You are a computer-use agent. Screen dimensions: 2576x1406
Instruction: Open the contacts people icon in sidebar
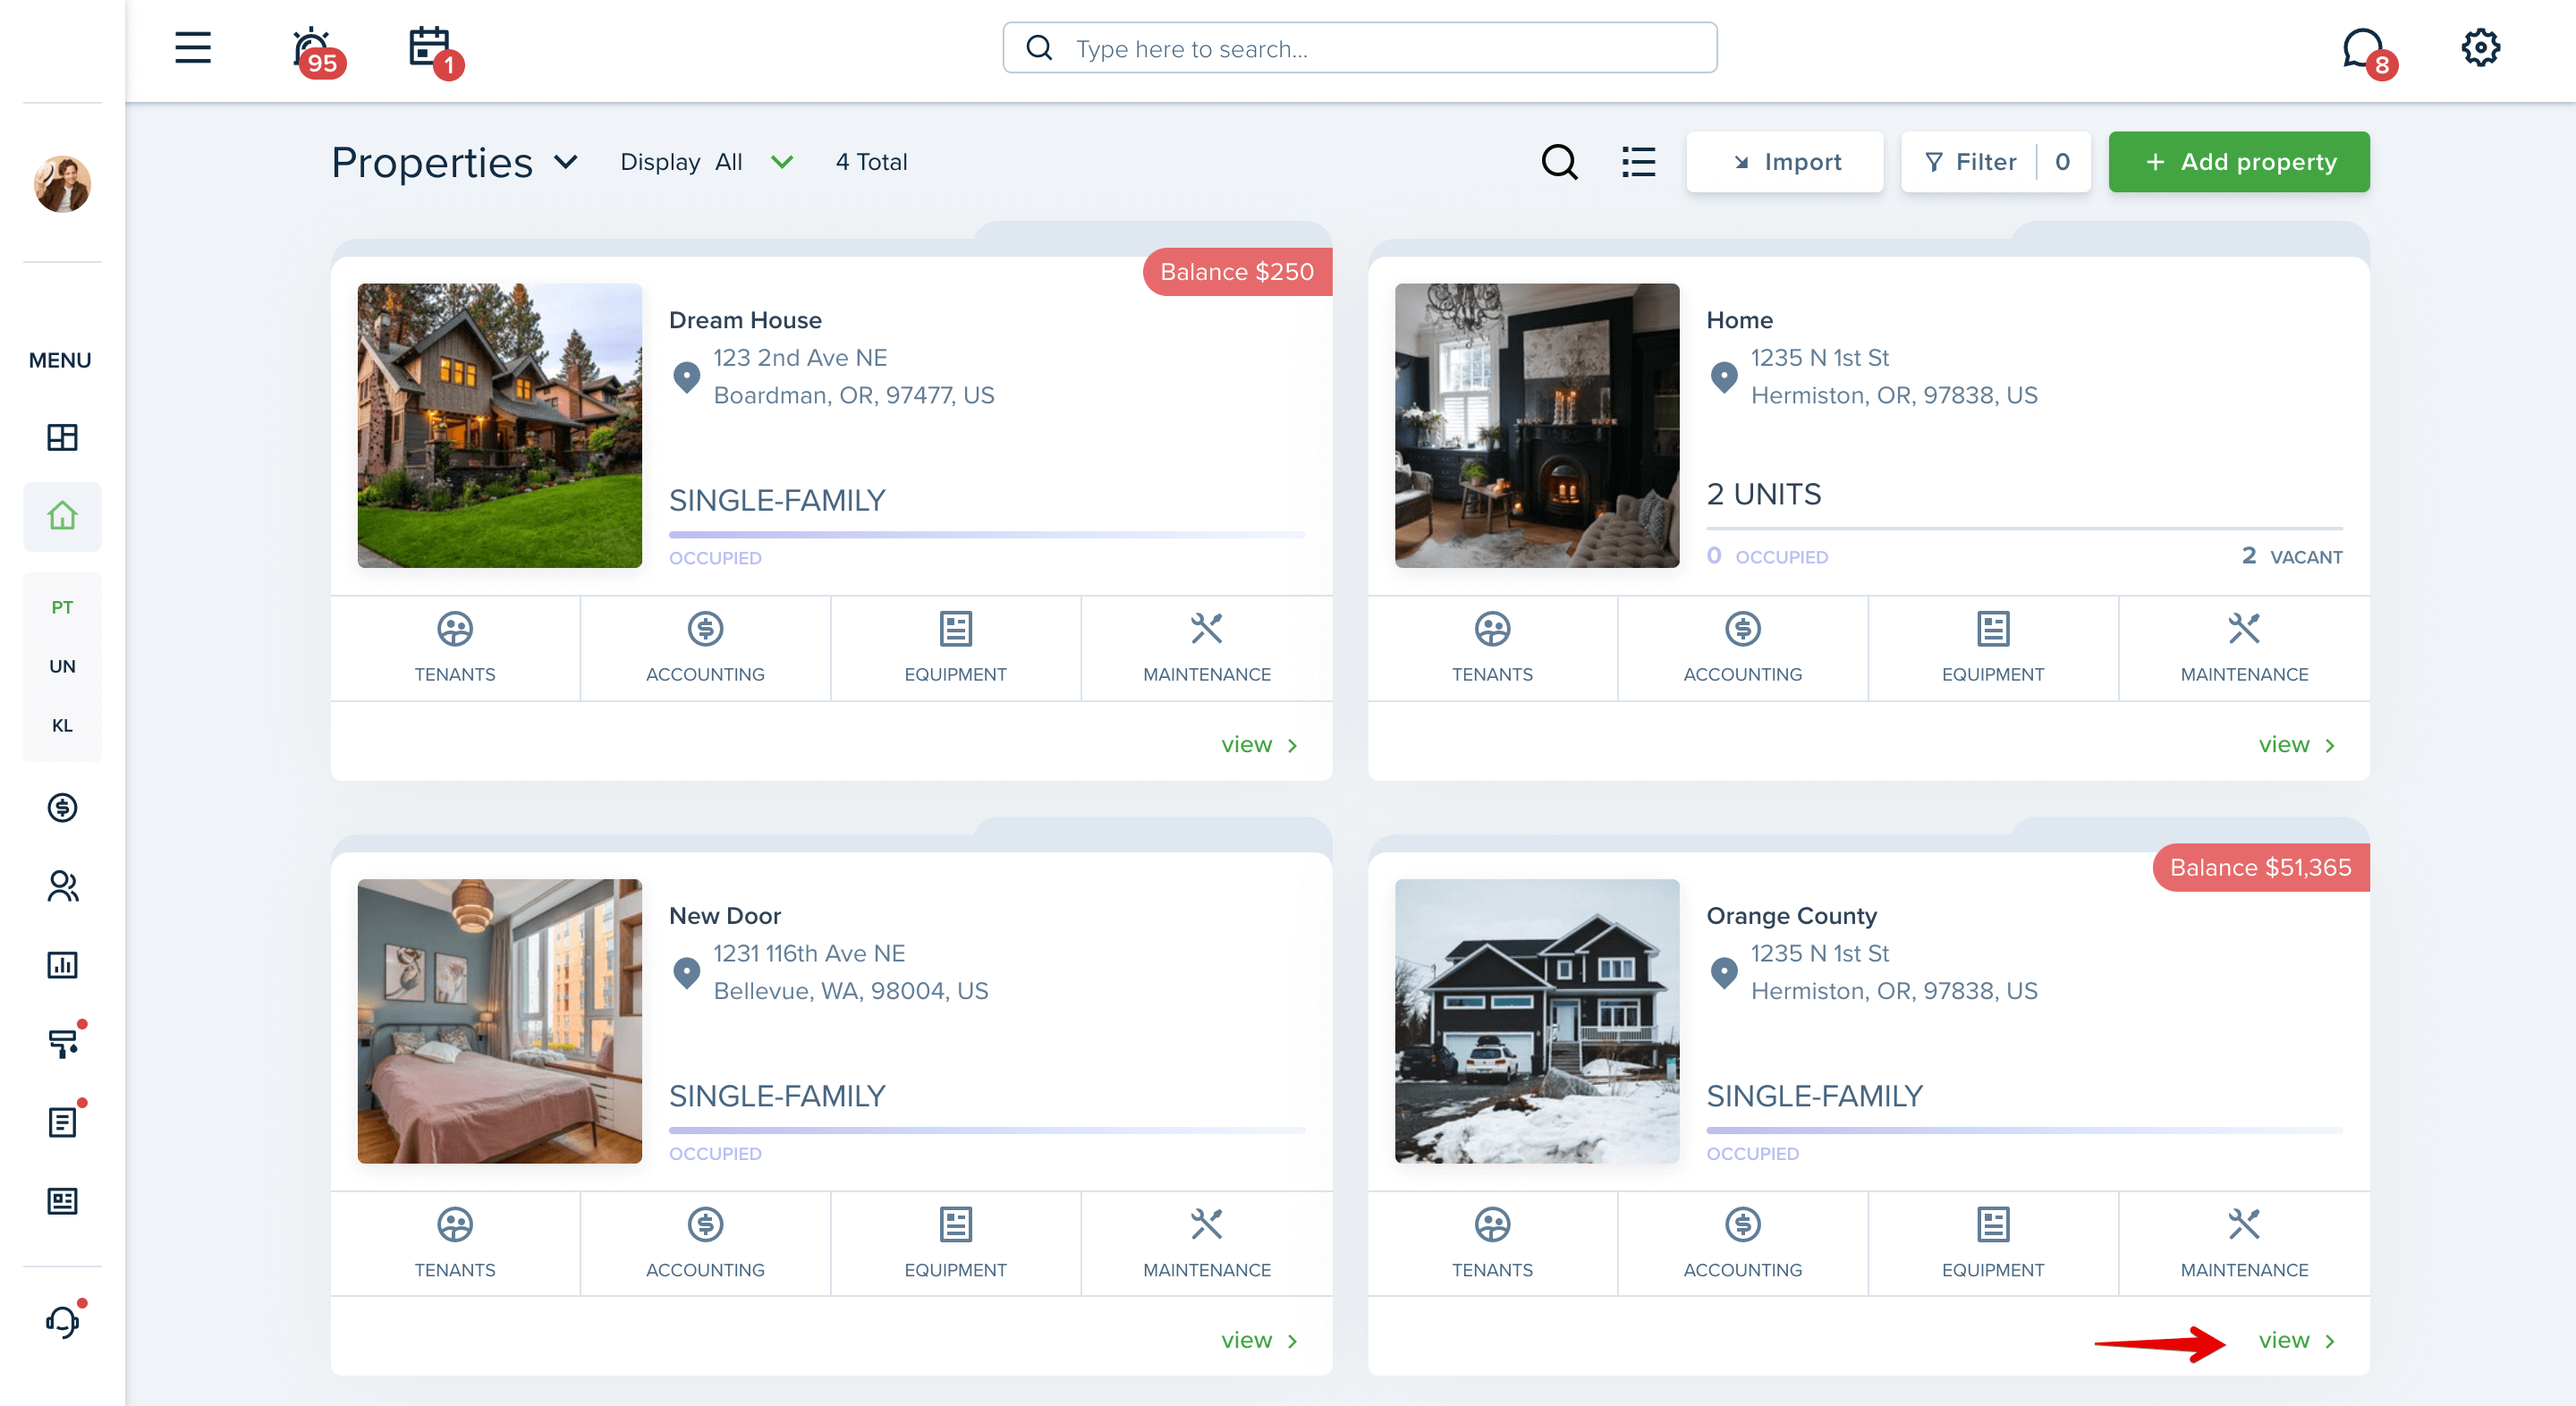tap(62, 886)
